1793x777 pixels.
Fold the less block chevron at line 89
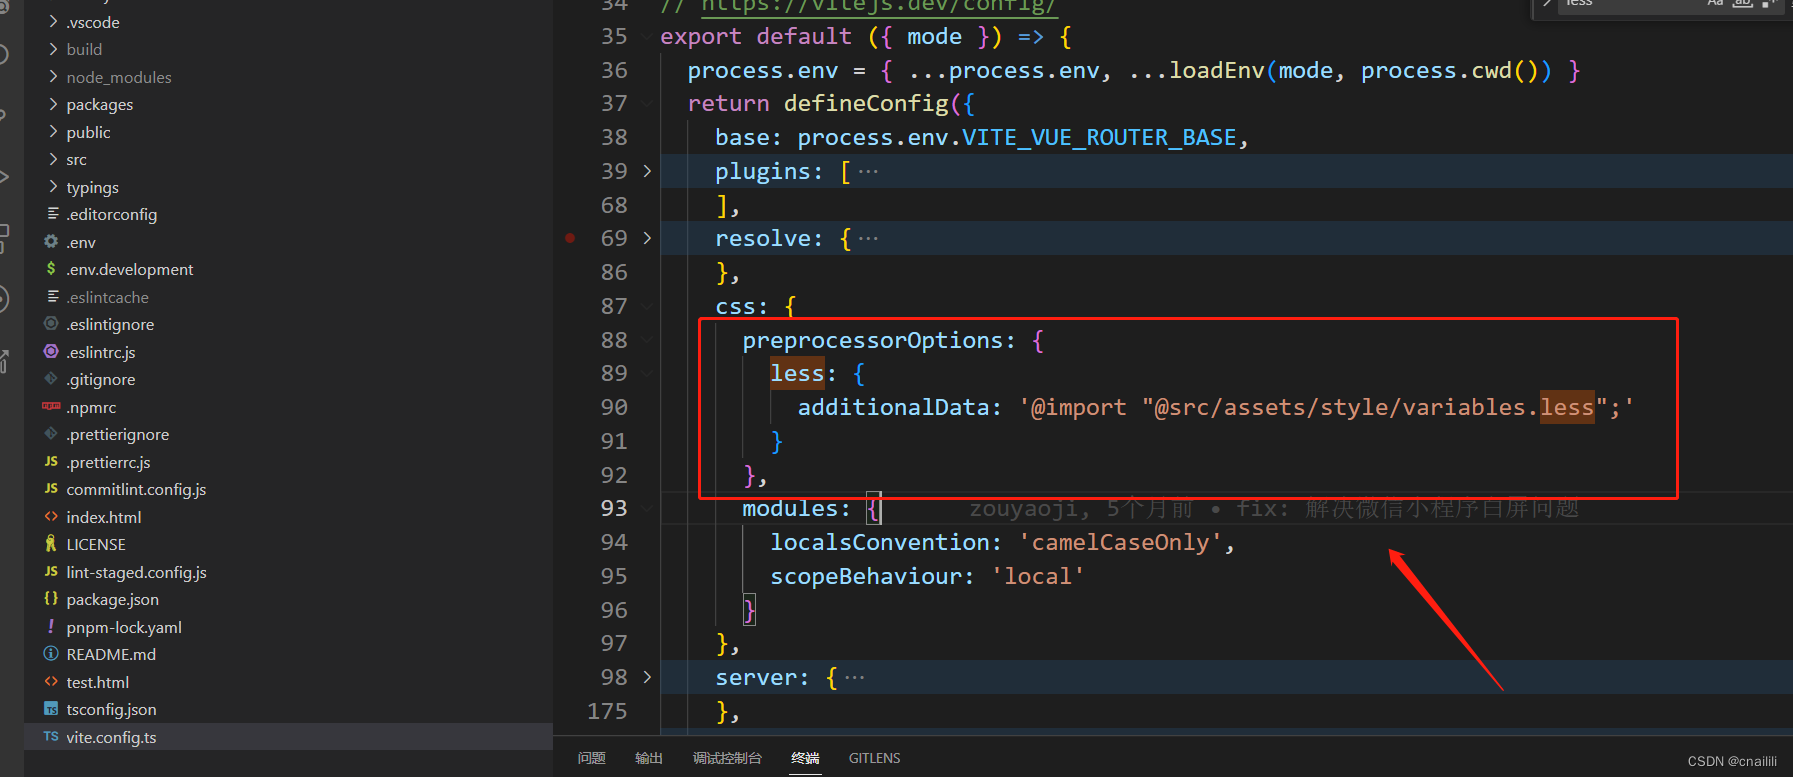click(x=647, y=373)
